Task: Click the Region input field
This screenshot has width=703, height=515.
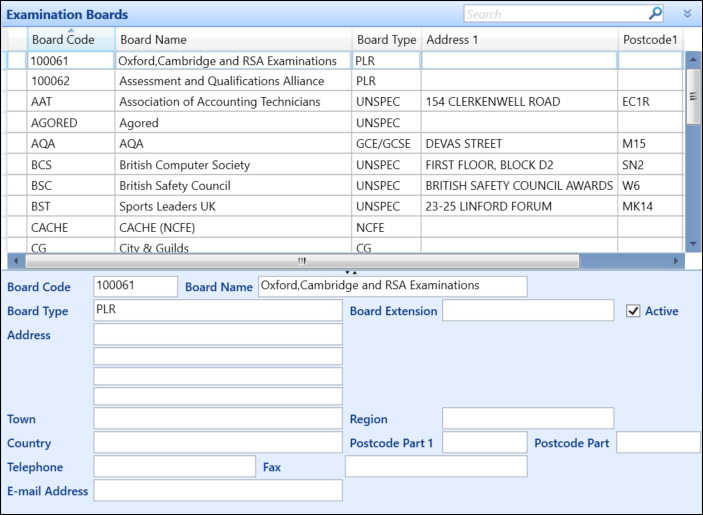Action: (x=528, y=418)
